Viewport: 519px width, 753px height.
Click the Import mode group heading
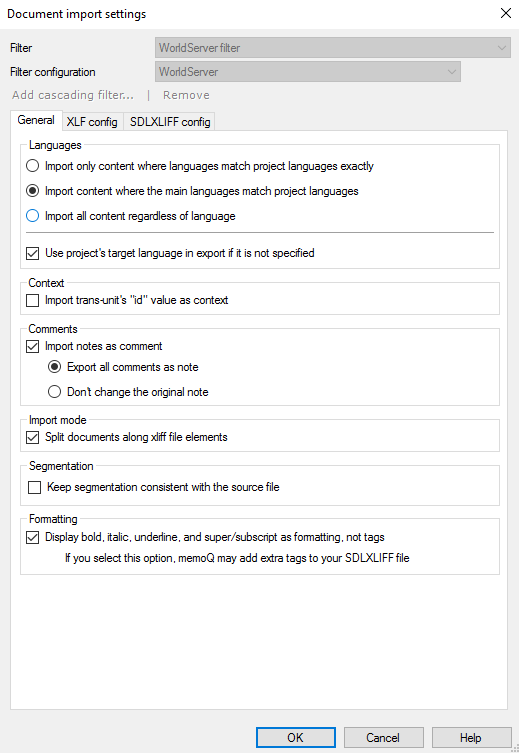pos(58,420)
